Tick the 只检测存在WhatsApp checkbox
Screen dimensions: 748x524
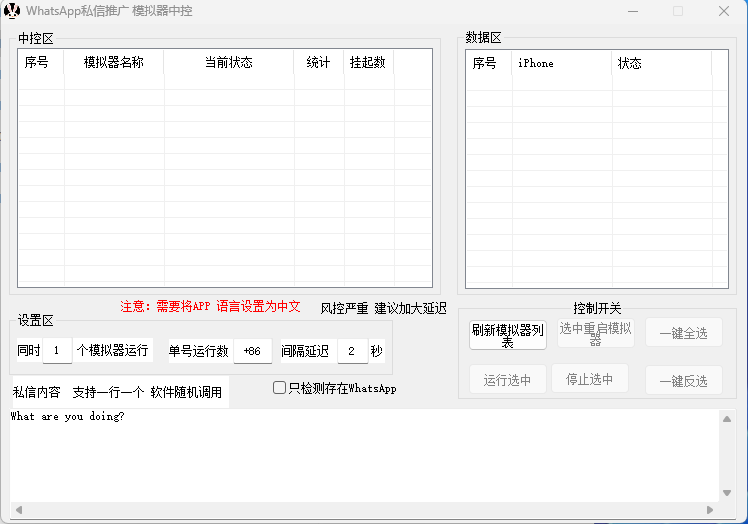point(280,388)
